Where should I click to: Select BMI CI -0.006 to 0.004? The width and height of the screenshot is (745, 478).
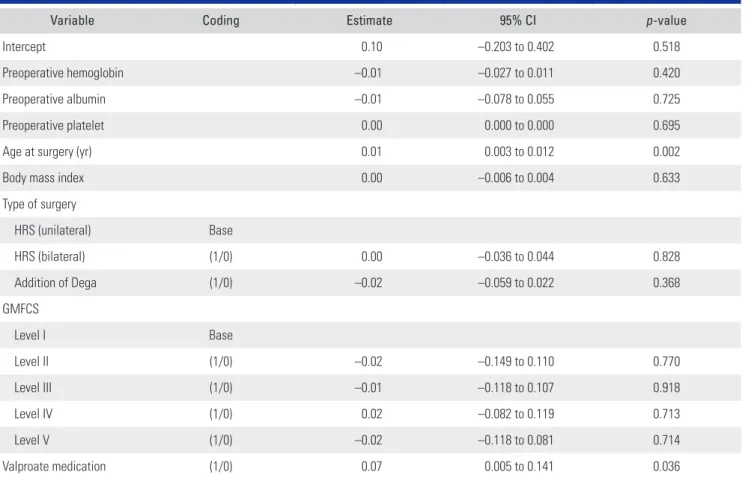pos(516,178)
